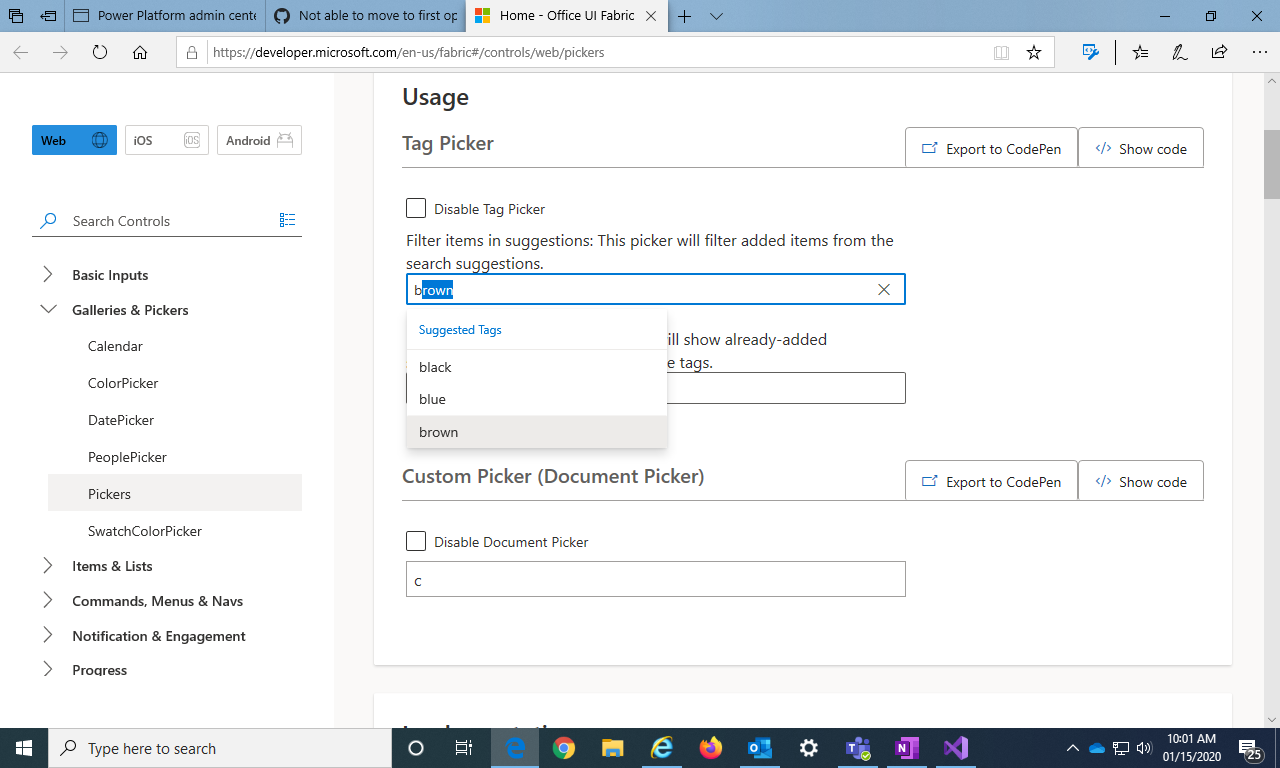Switch to the Android platform view

(x=258, y=140)
